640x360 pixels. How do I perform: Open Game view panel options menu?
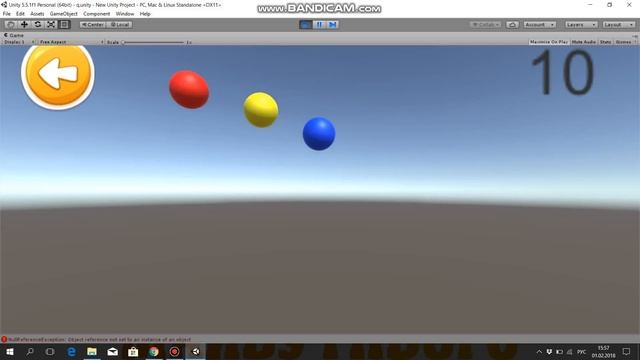635,36
